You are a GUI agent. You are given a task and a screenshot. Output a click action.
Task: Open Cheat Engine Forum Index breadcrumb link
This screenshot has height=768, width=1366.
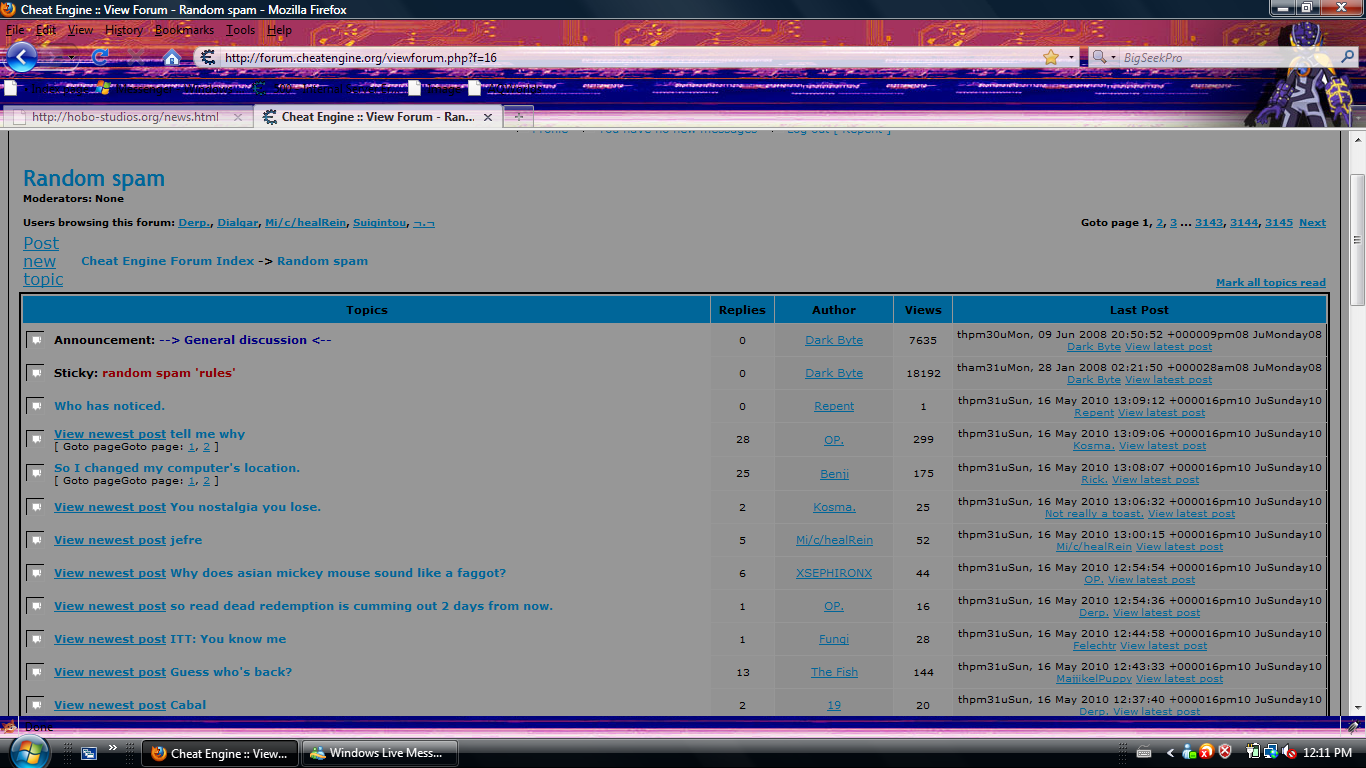(168, 261)
